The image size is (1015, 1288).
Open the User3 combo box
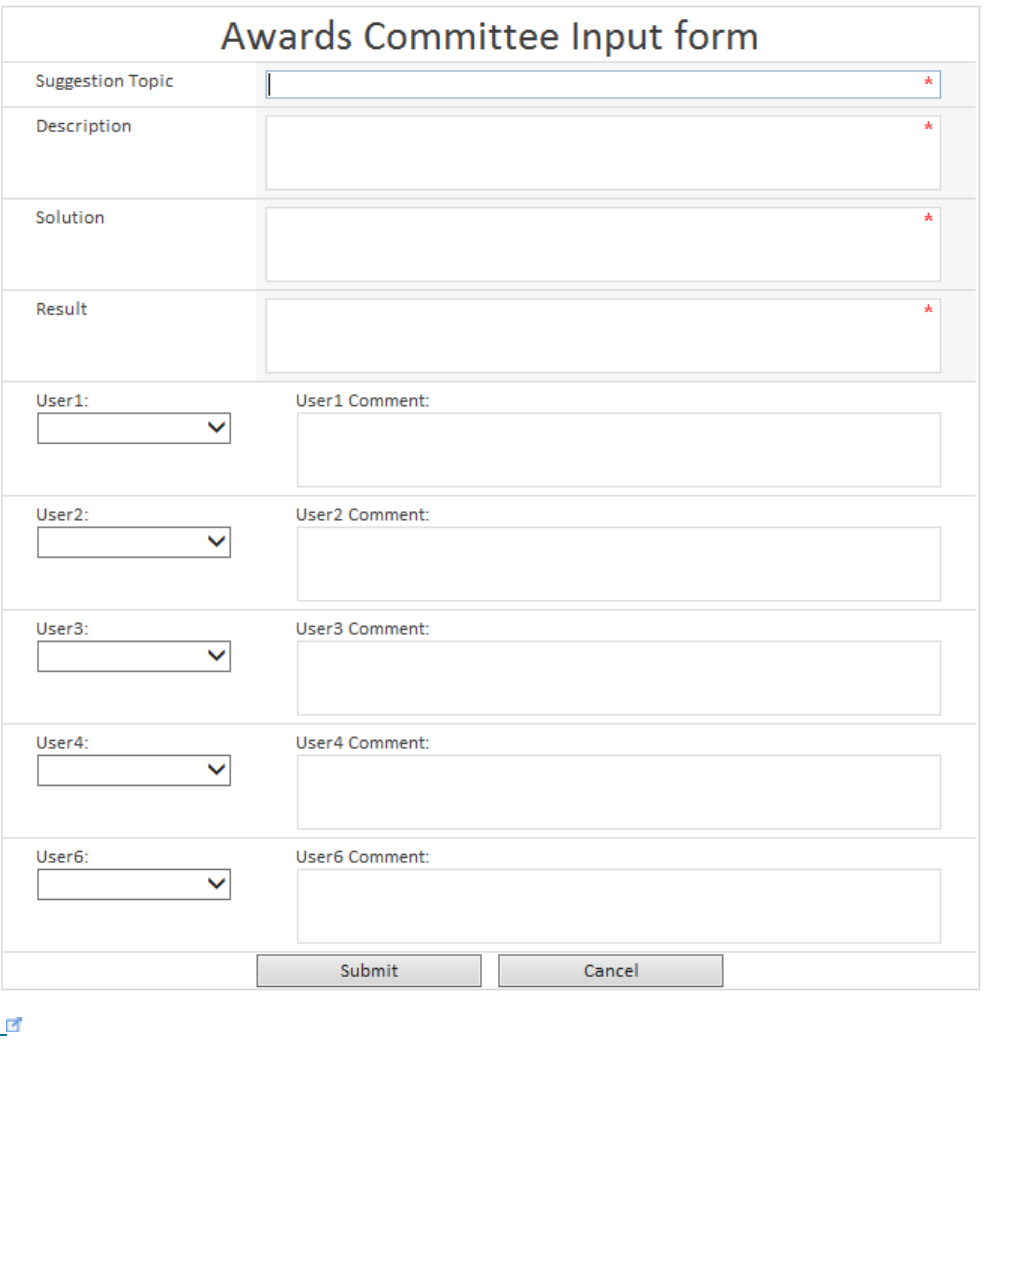[134, 656]
